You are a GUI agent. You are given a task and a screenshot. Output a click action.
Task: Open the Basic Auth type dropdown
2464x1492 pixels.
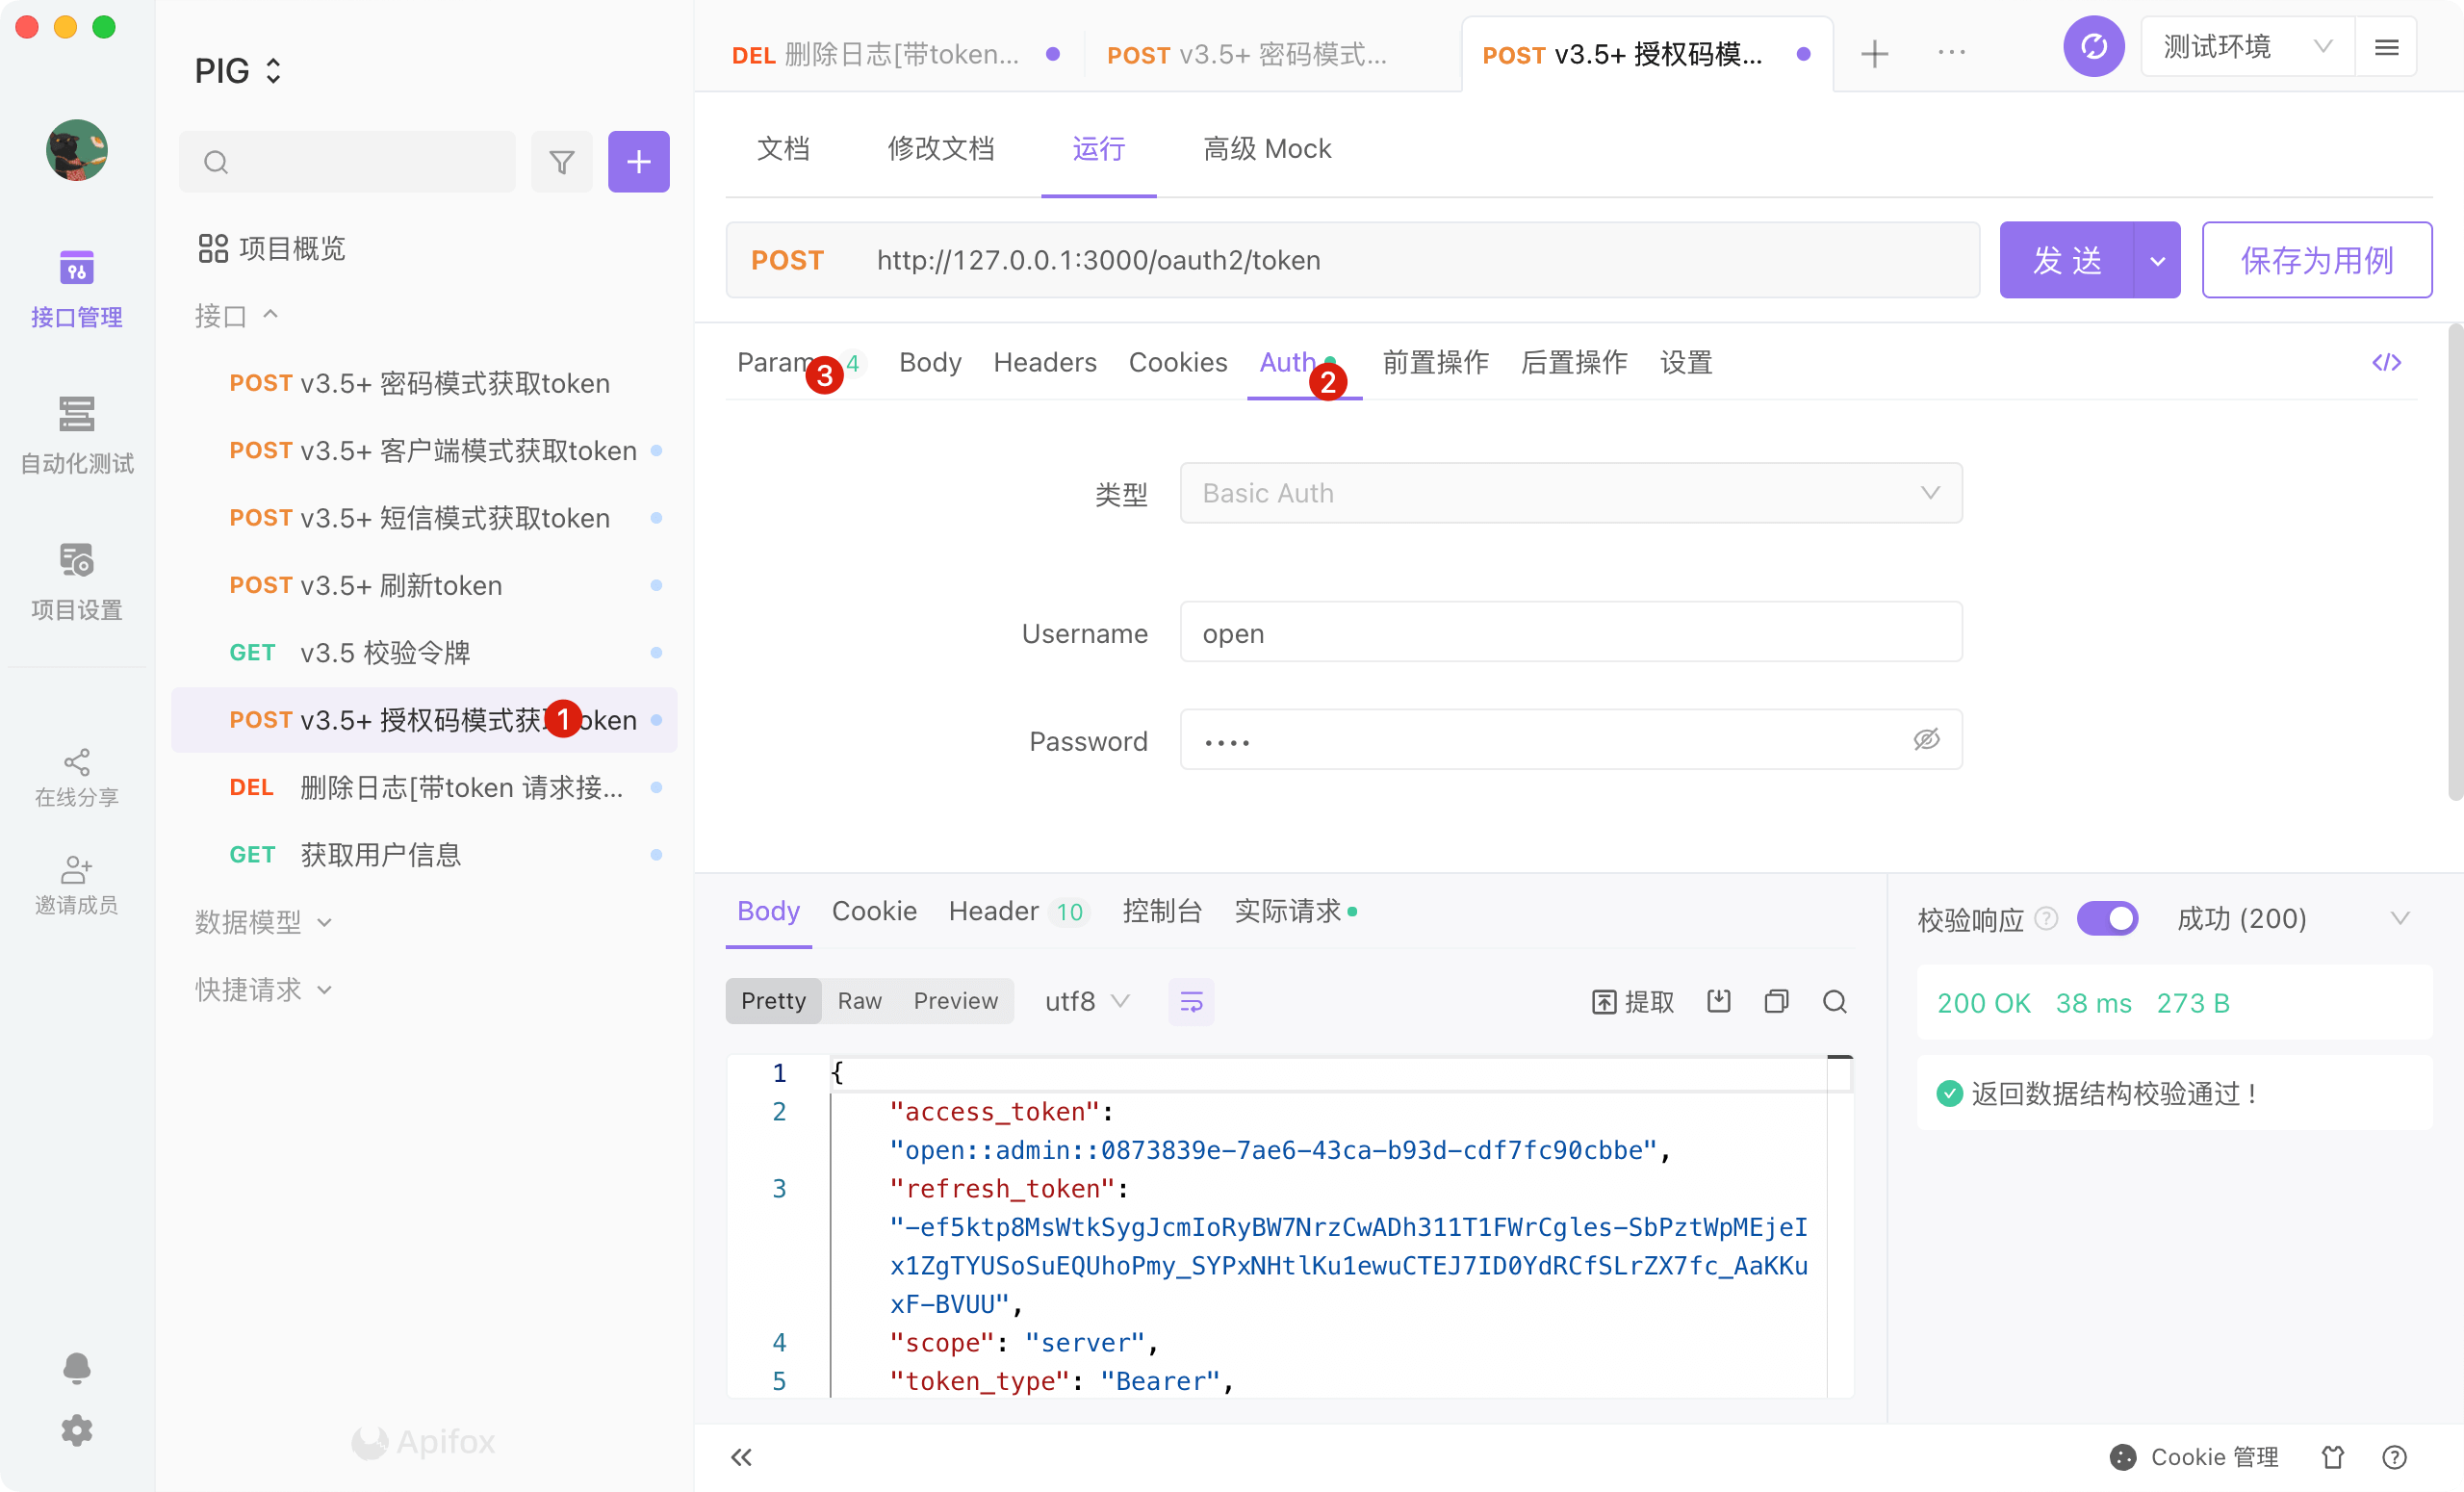[x=1570, y=493]
